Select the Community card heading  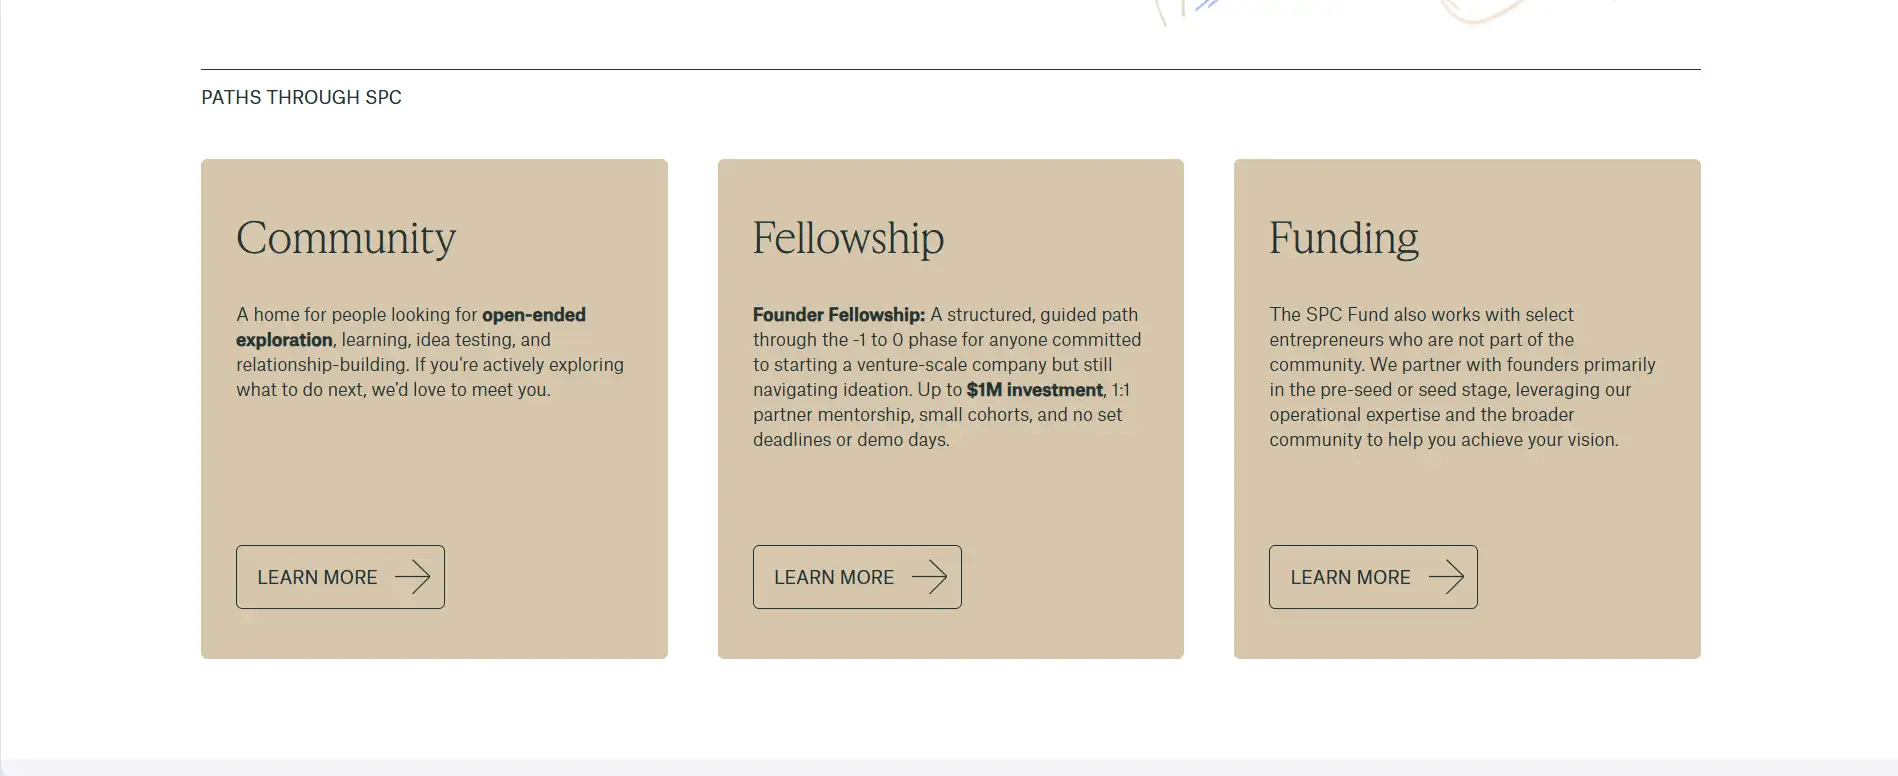click(x=346, y=238)
